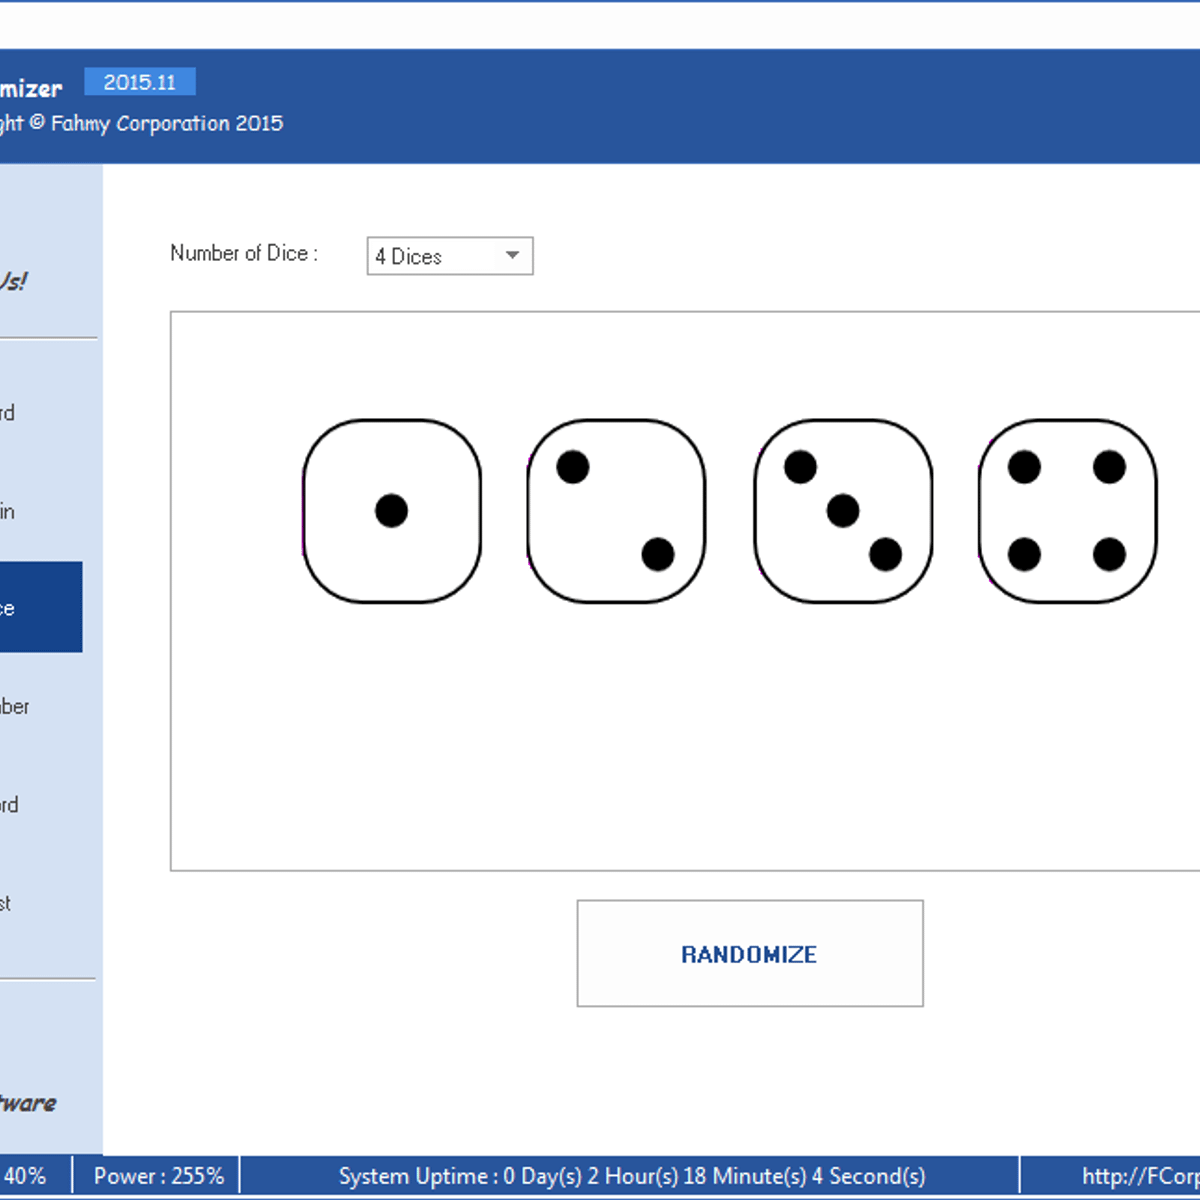This screenshot has height=1200, width=1200.
Task: Open the http://FCorp link in status bar
Action: click(x=1140, y=1176)
